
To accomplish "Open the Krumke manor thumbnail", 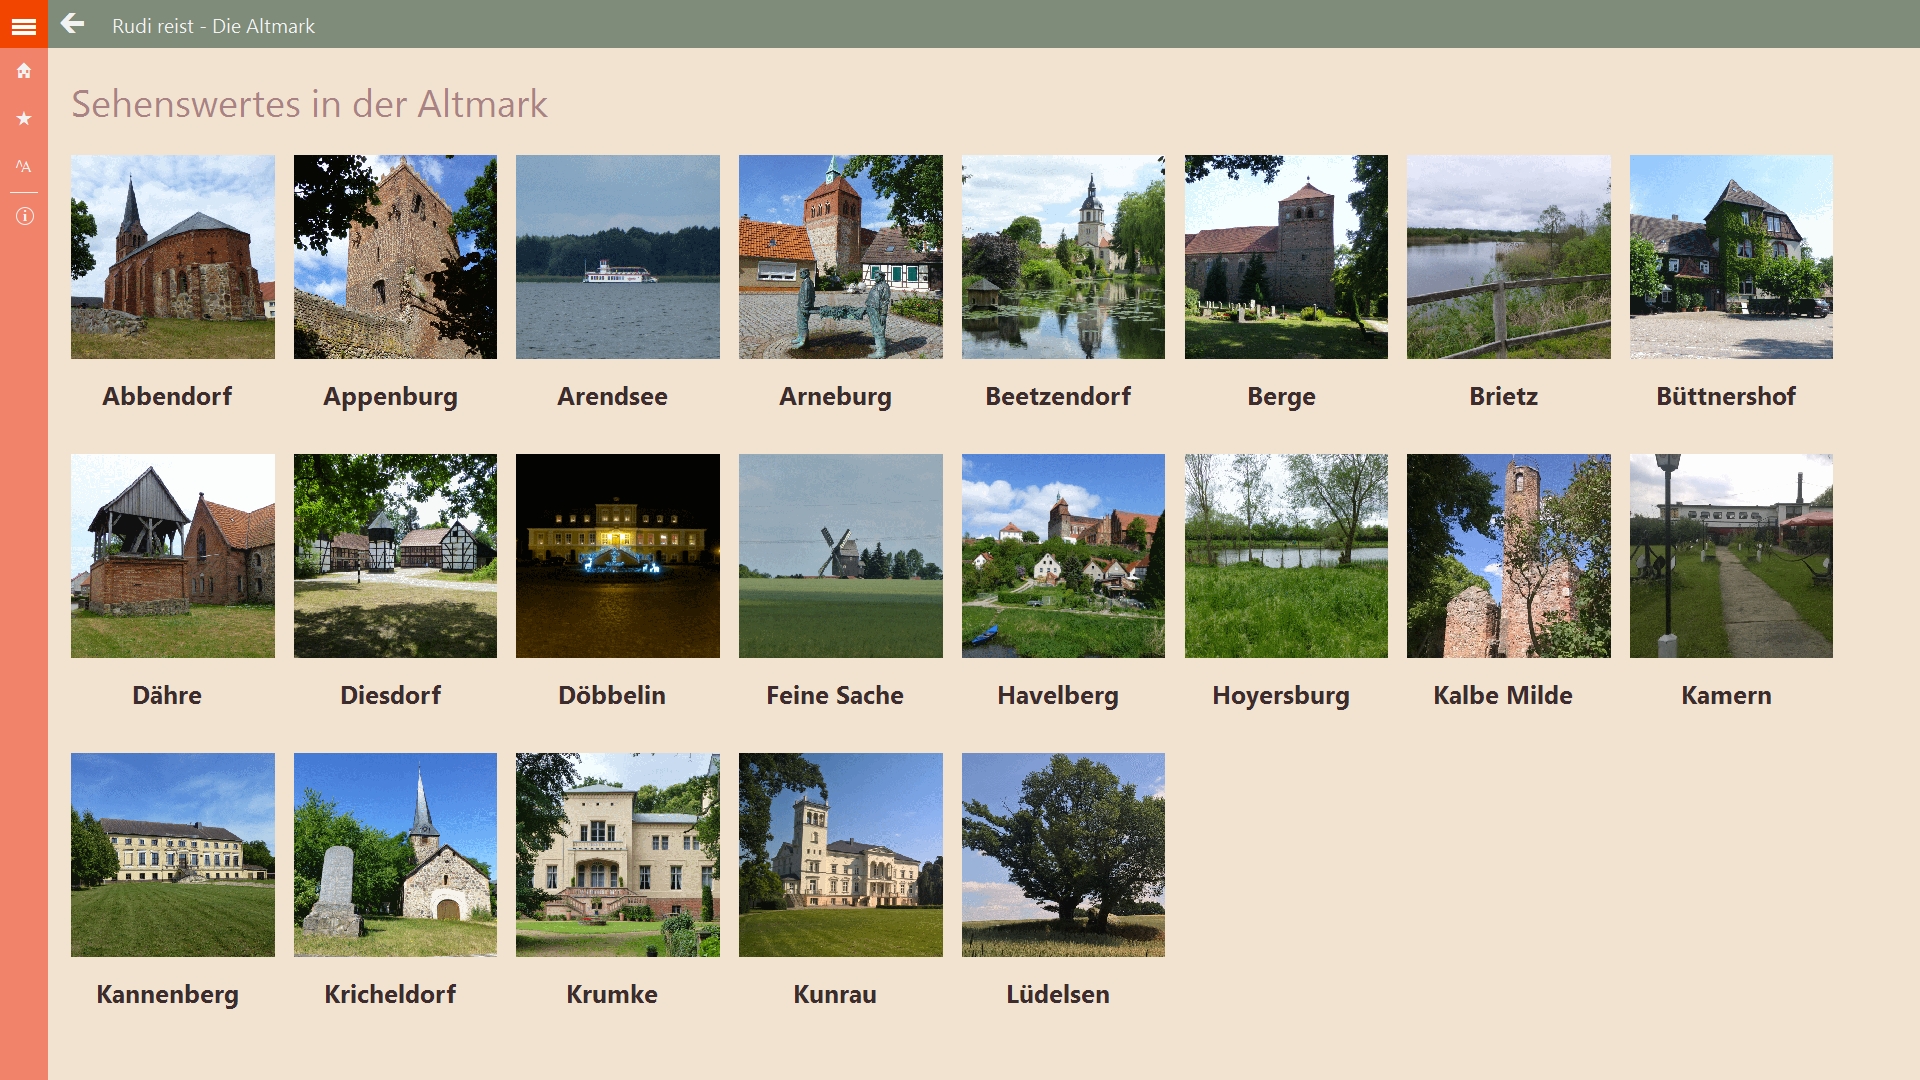I will coord(617,855).
